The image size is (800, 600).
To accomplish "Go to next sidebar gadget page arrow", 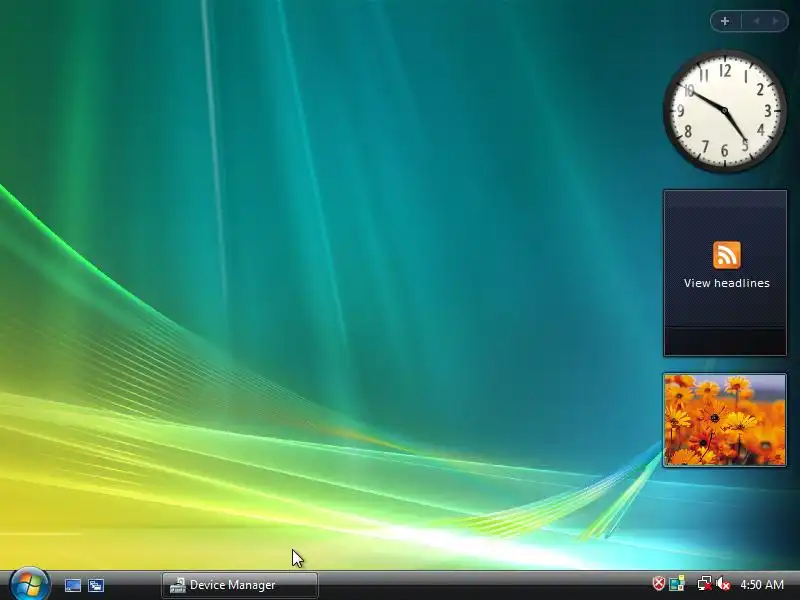I will click(x=776, y=21).
